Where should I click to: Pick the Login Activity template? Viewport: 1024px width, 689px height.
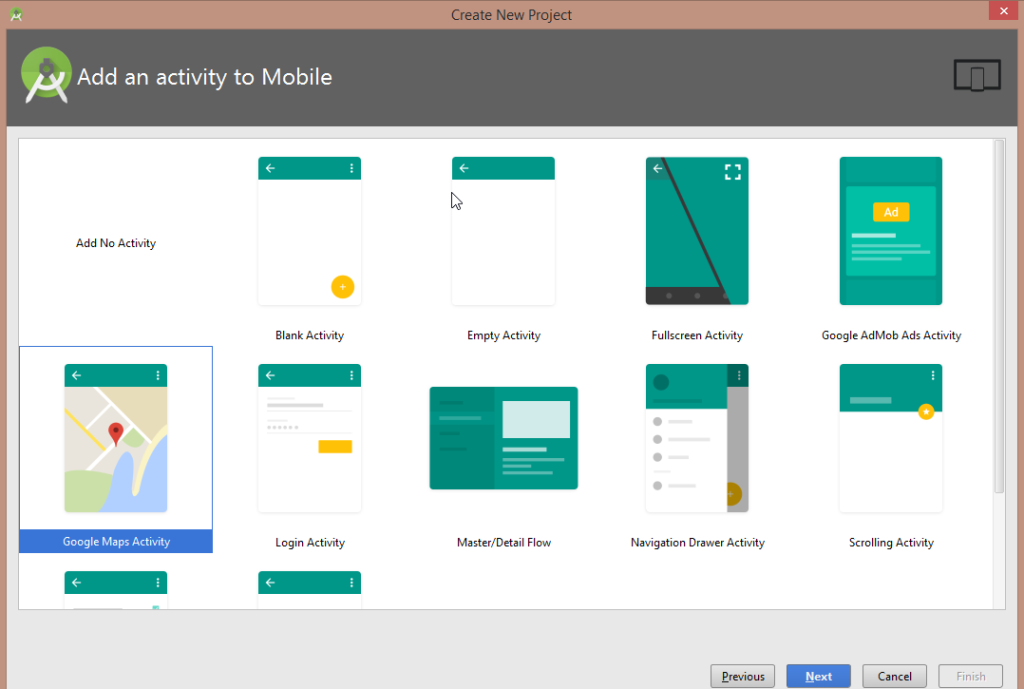coord(309,437)
